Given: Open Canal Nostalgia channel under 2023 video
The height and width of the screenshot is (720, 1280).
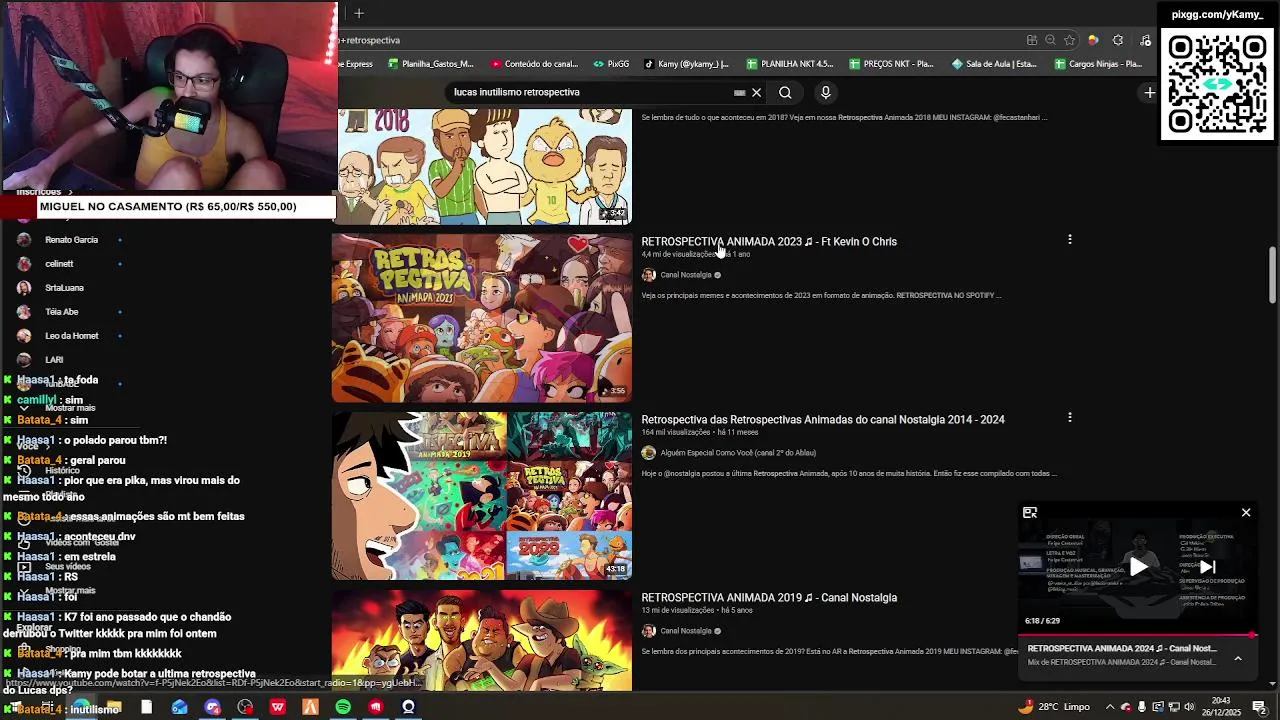Looking at the screenshot, I should pyautogui.click(x=686, y=275).
